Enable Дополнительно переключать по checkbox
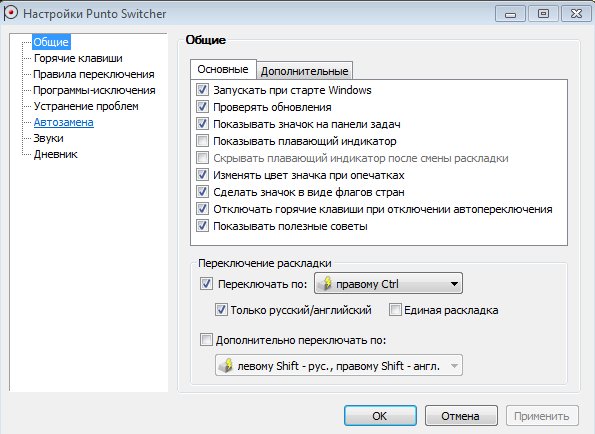 [206, 340]
